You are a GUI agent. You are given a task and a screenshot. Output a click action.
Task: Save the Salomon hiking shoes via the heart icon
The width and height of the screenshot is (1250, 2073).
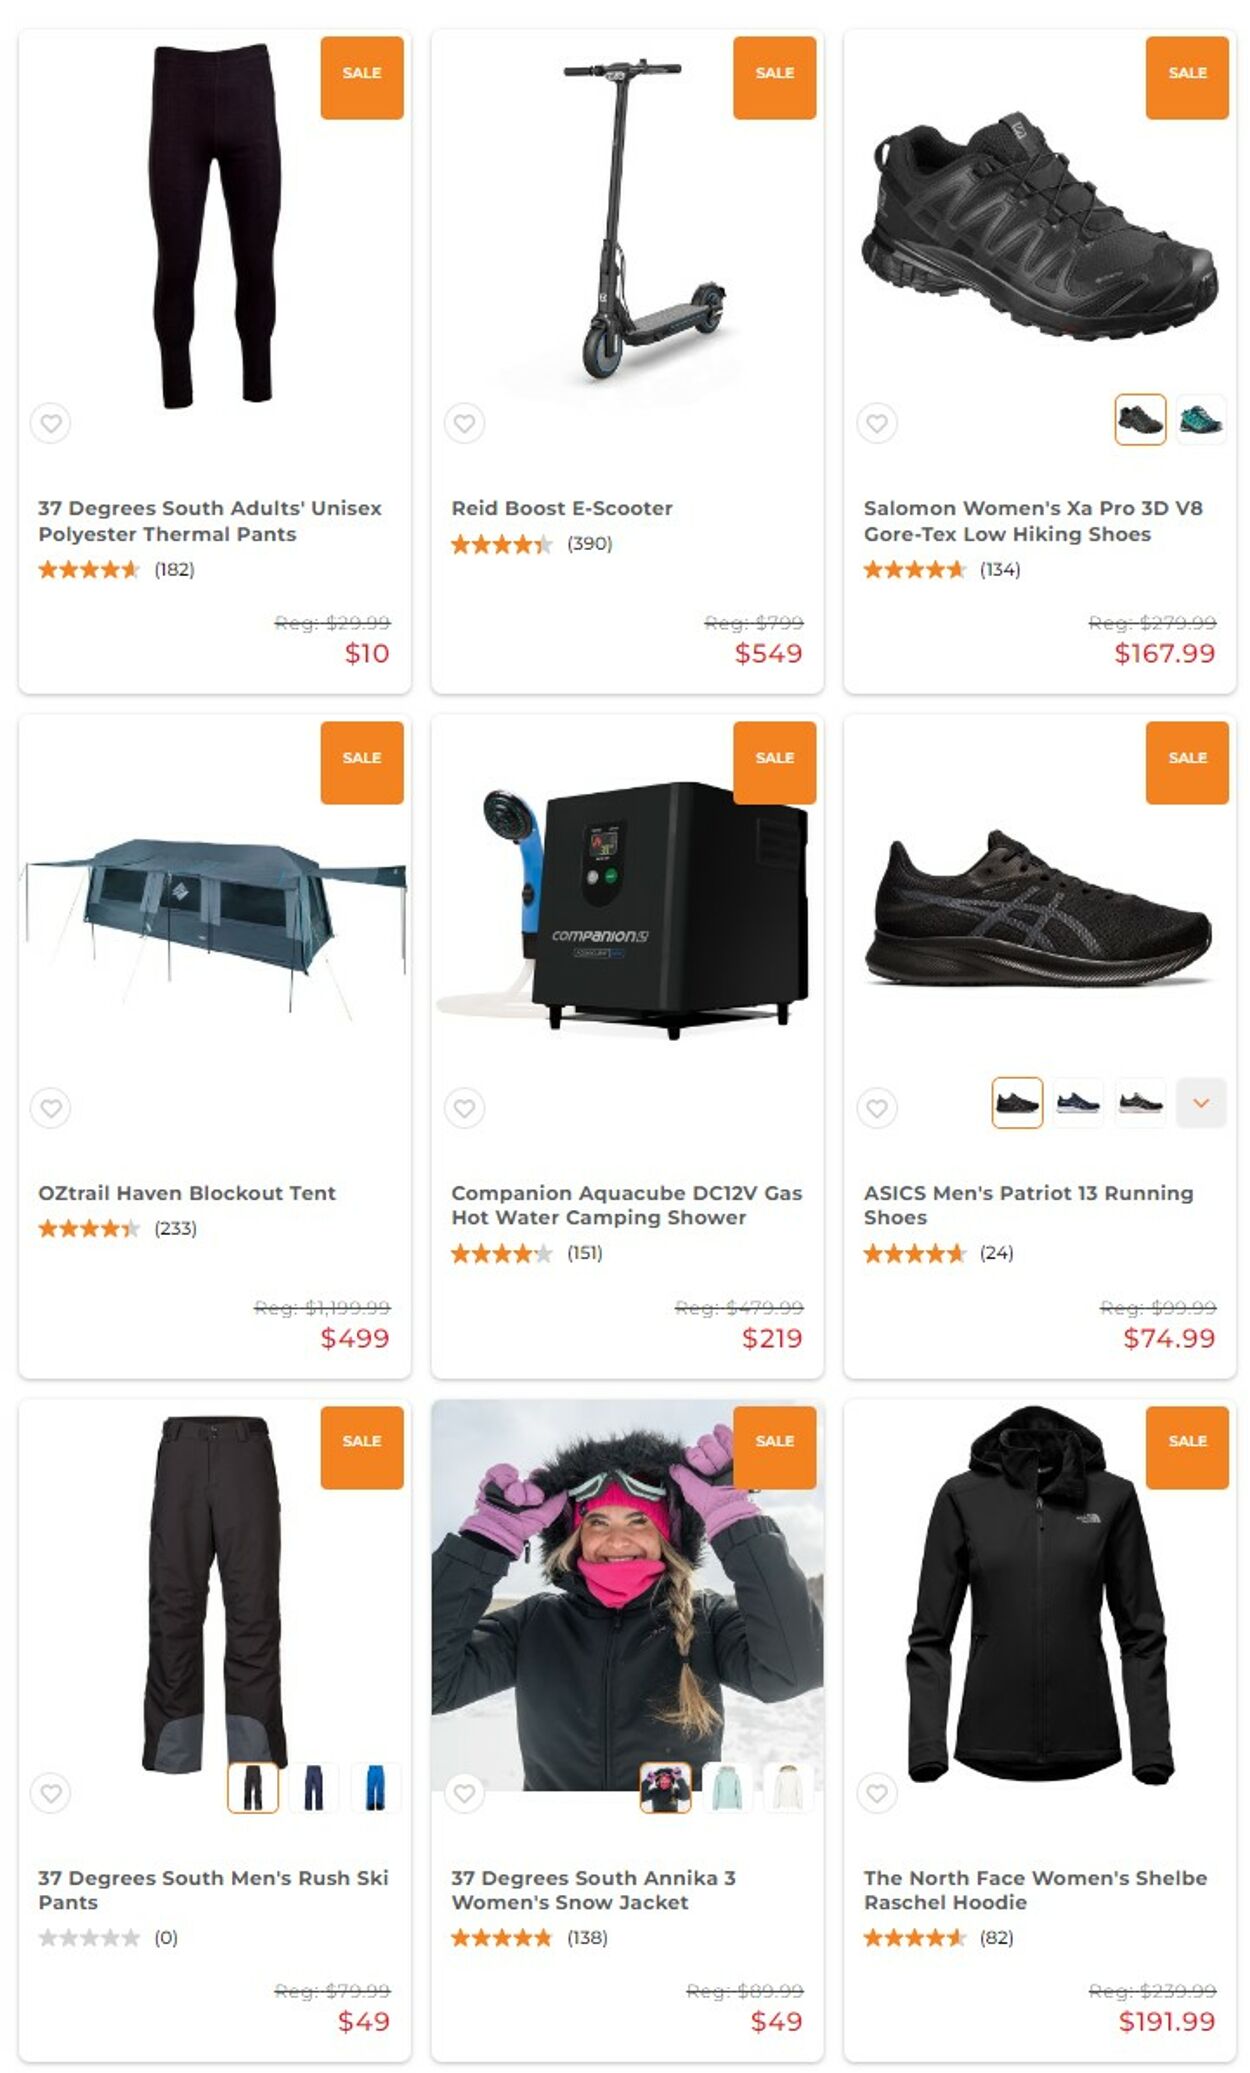point(877,423)
